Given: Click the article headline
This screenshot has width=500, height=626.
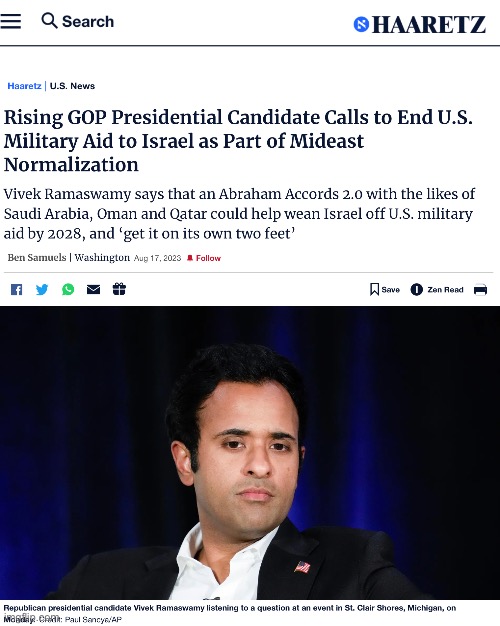Looking at the screenshot, I should [238, 141].
